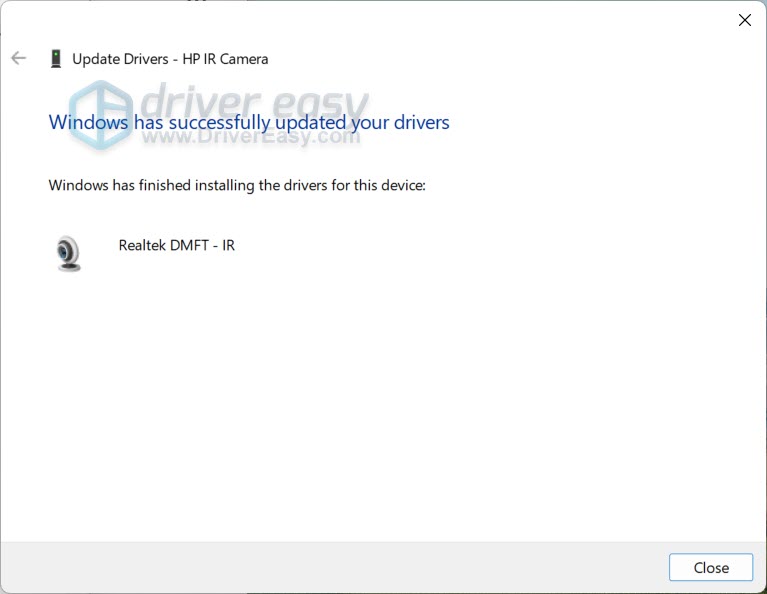Click the device icon beside Update Drivers title
Viewport: 767px width, 594px height.
point(56,59)
